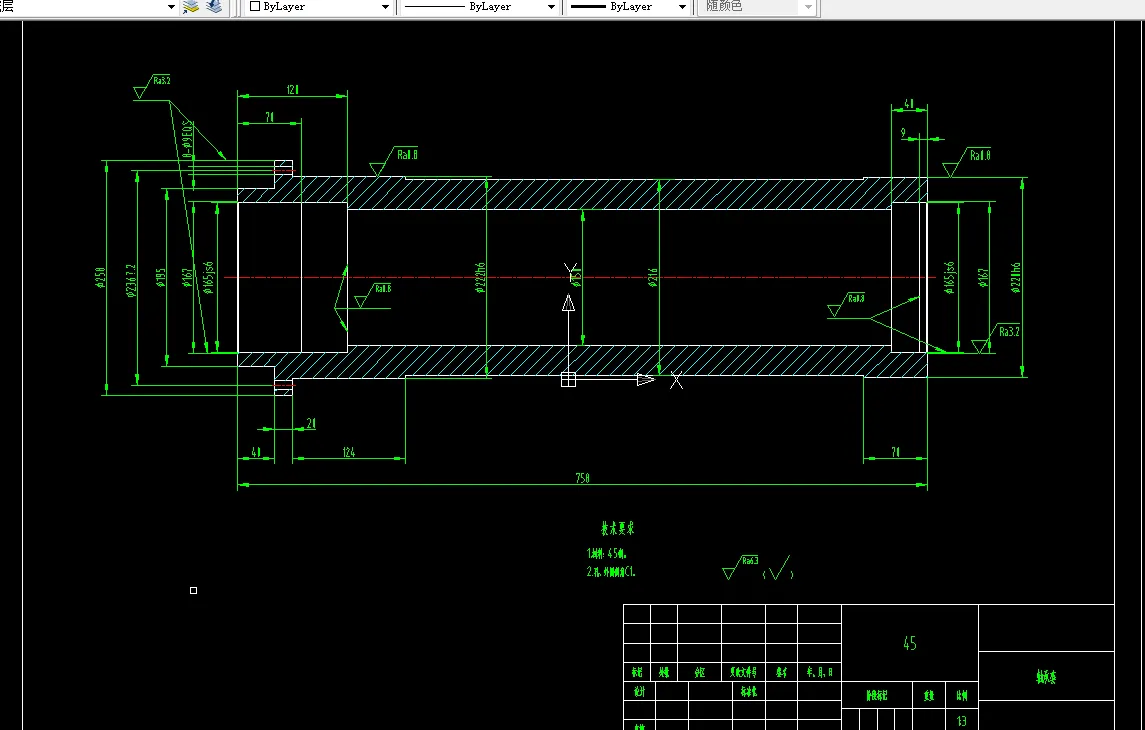Click the red horizontal centerline of the part
The height and width of the screenshot is (730, 1145).
[x=580, y=277]
